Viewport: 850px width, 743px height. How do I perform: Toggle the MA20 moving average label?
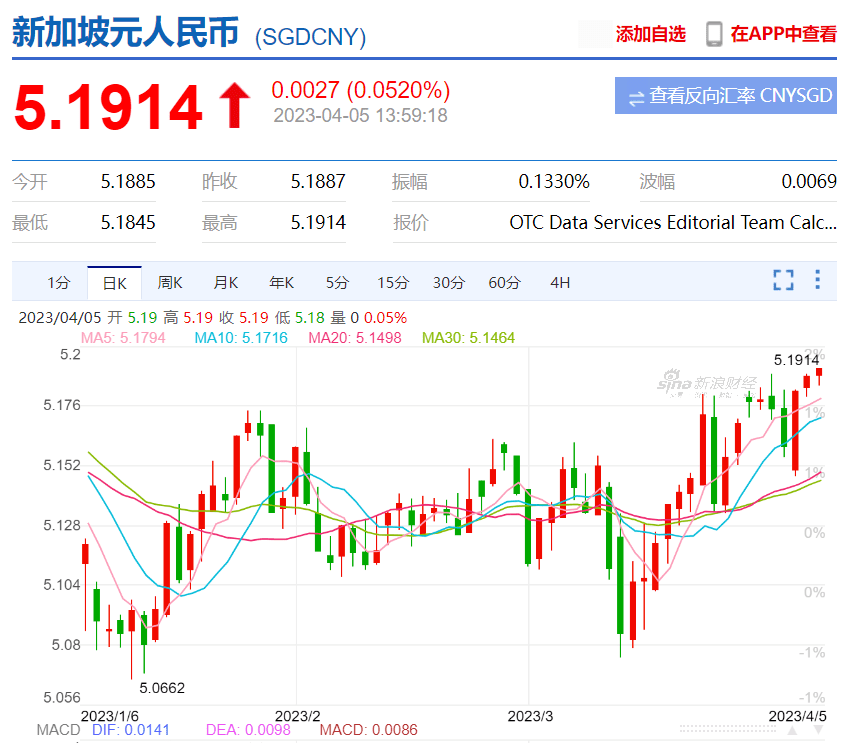tap(354, 338)
